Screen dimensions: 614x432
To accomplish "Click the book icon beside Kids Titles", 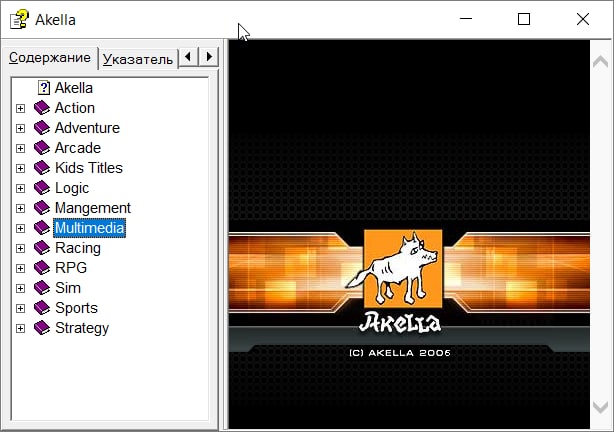I will 42,168.
